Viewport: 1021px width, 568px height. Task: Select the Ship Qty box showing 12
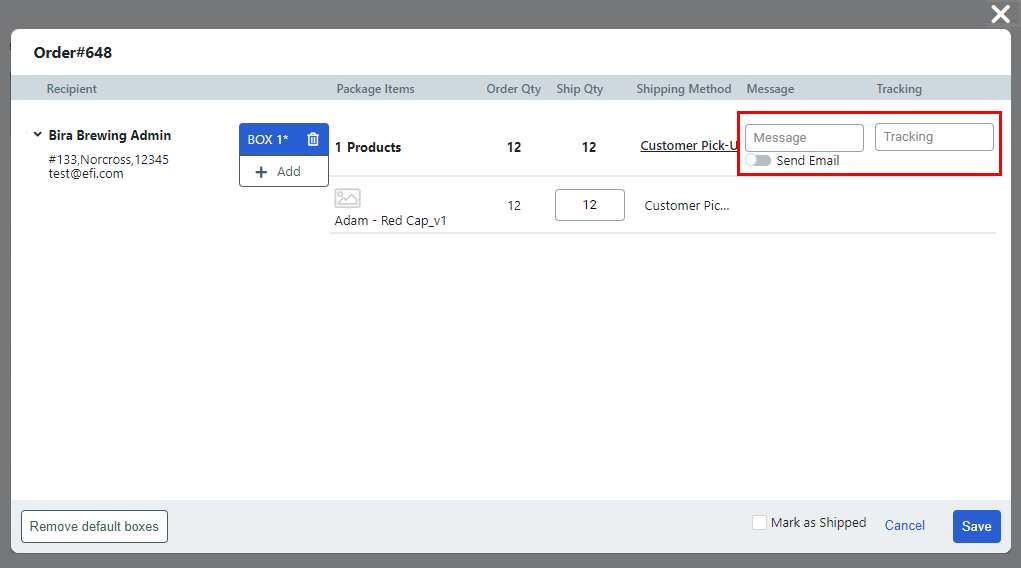tap(589, 205)
